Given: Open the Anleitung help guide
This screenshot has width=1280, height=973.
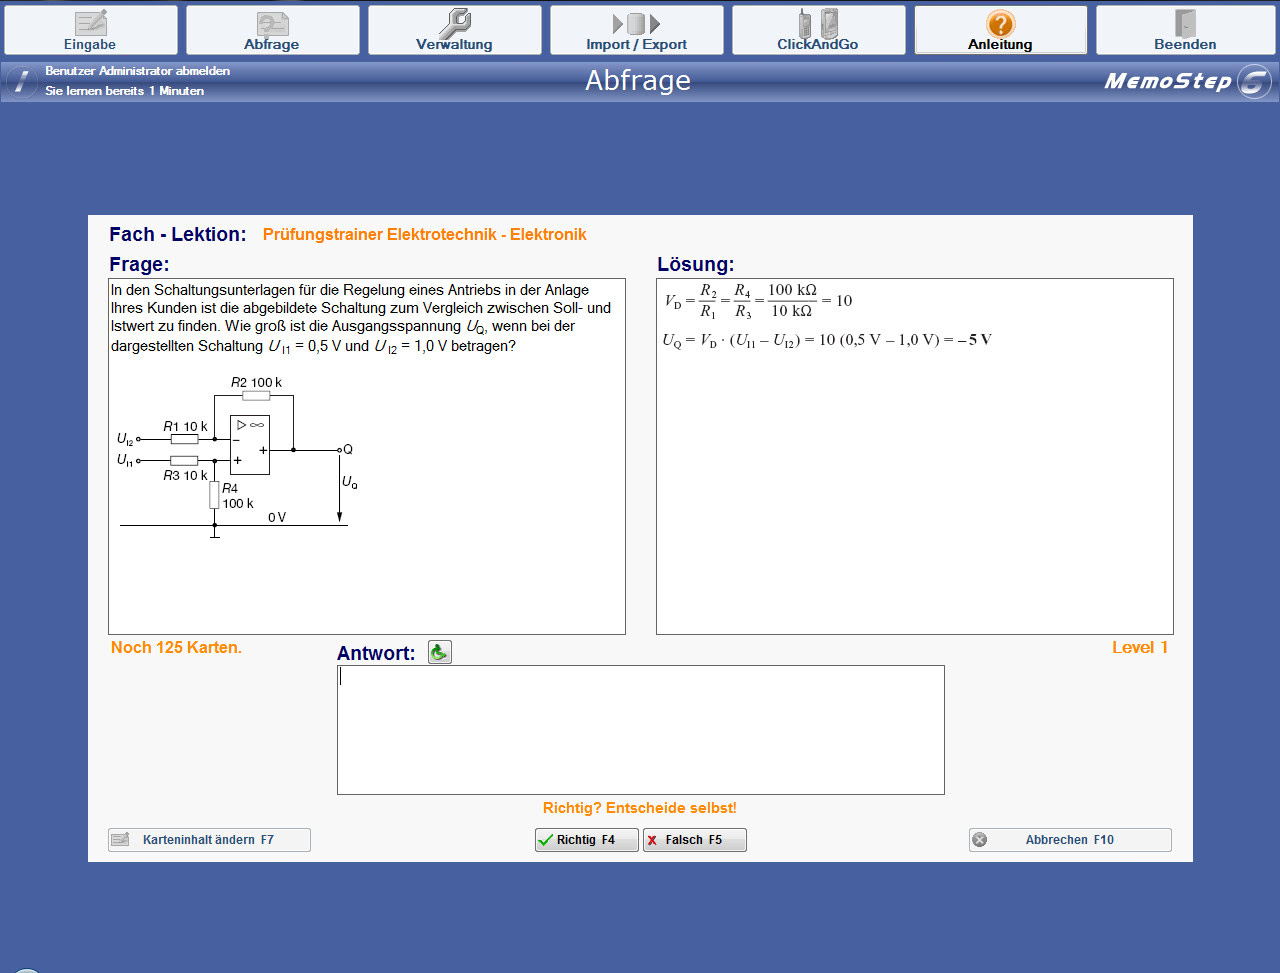Looking at the screenshot, I should (1000, 30).
